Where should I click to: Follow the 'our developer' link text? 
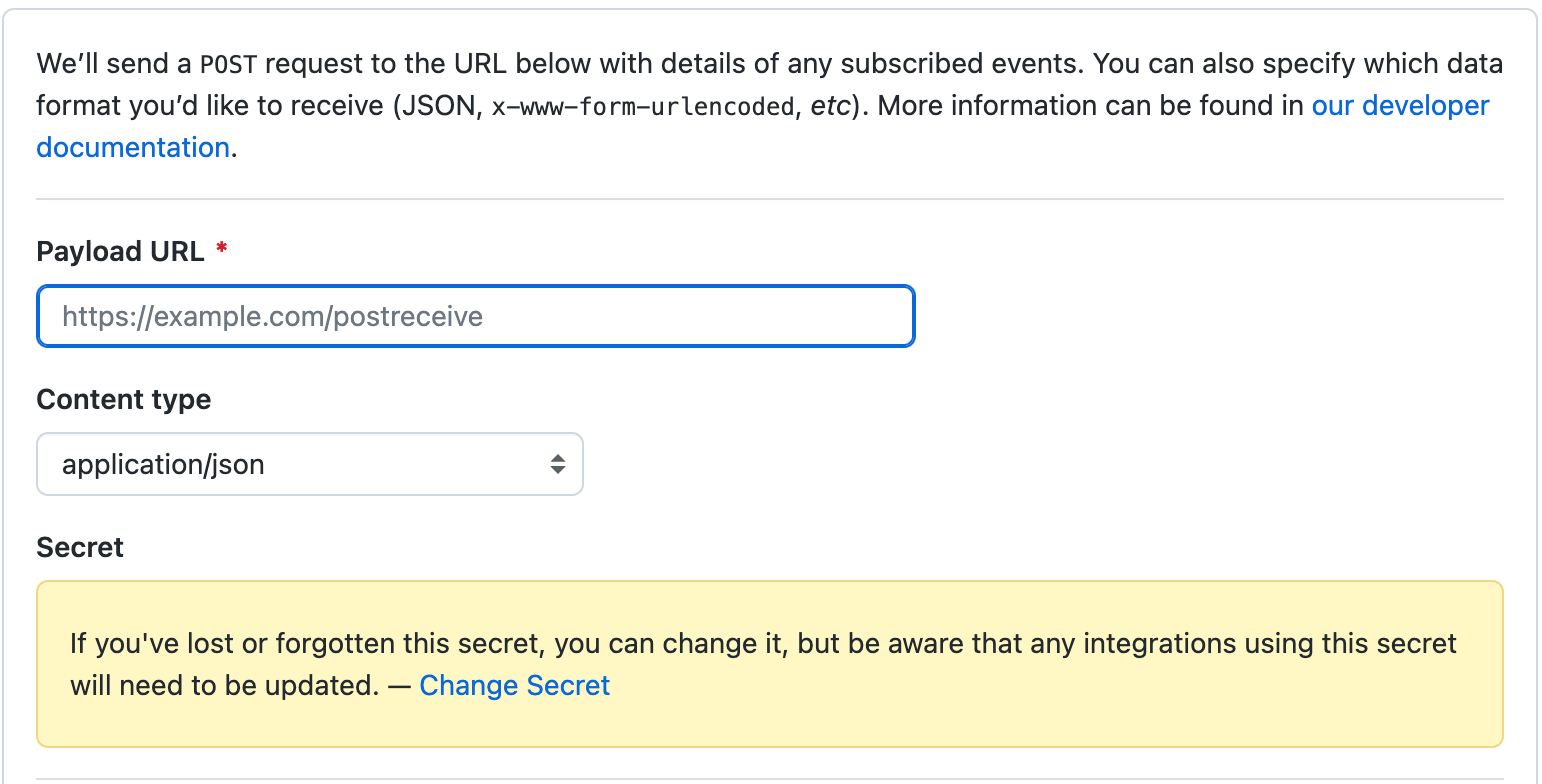(x=1401, y=106)
